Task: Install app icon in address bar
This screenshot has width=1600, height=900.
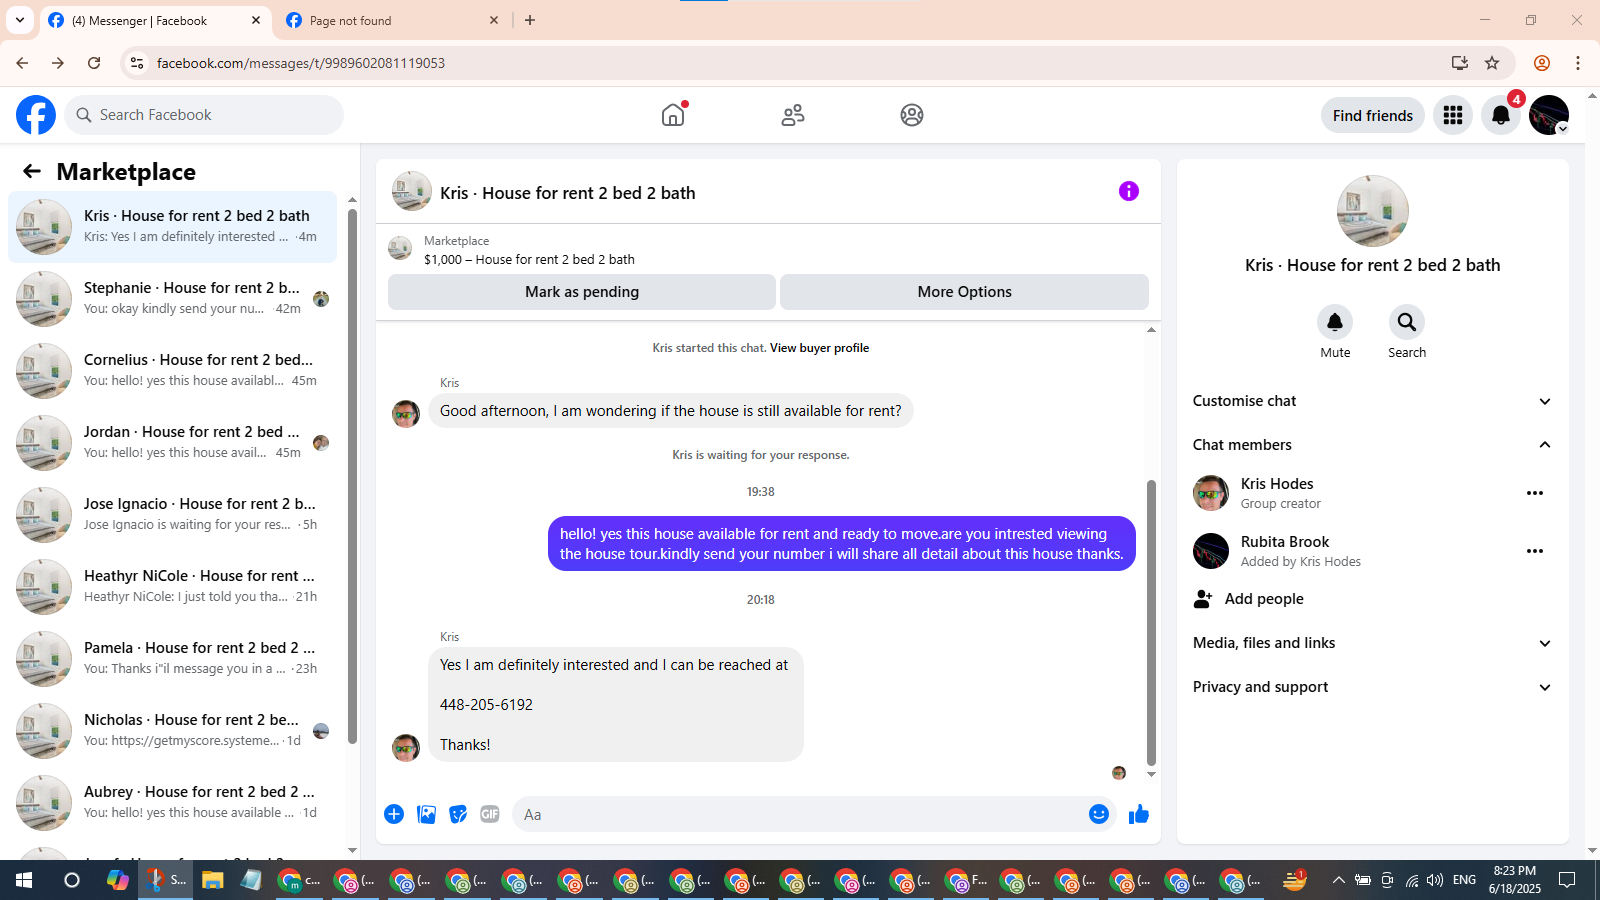Action: pyautogui.click(x=1460, y=63)
